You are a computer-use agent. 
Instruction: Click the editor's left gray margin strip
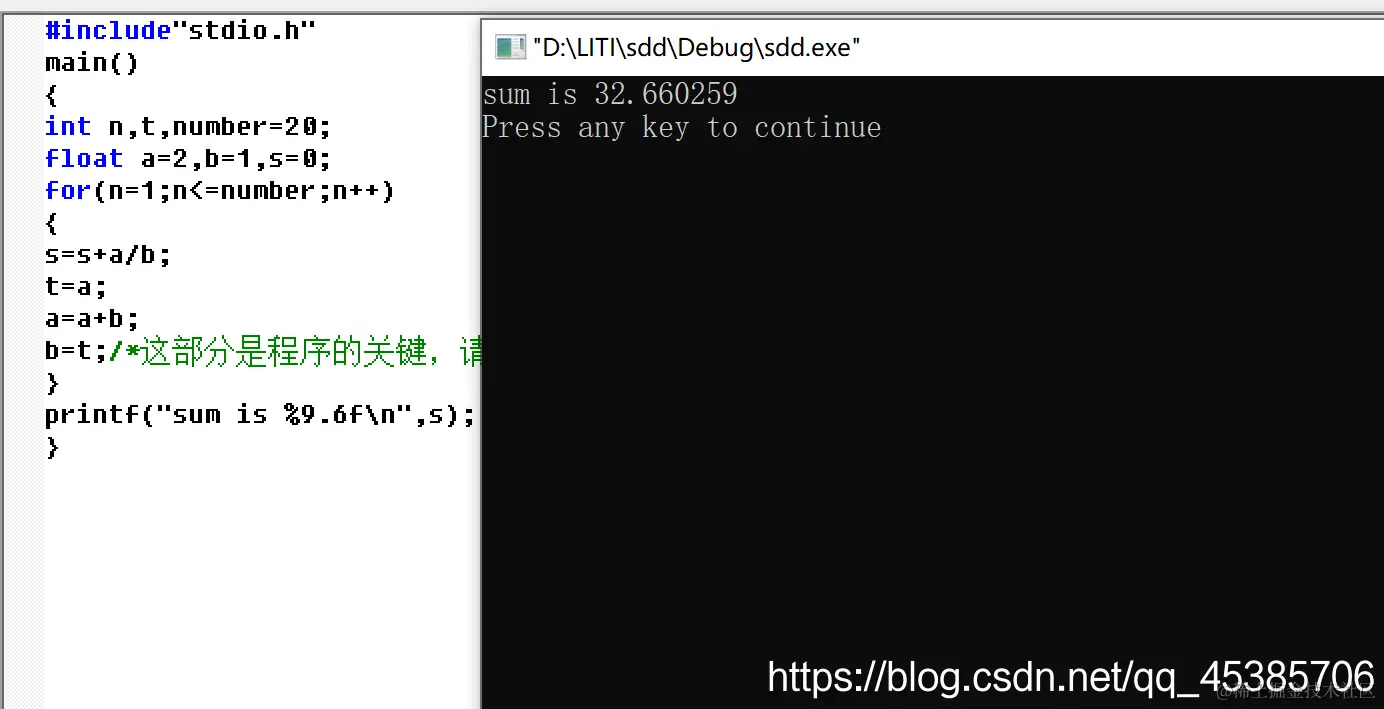[24, 360]
